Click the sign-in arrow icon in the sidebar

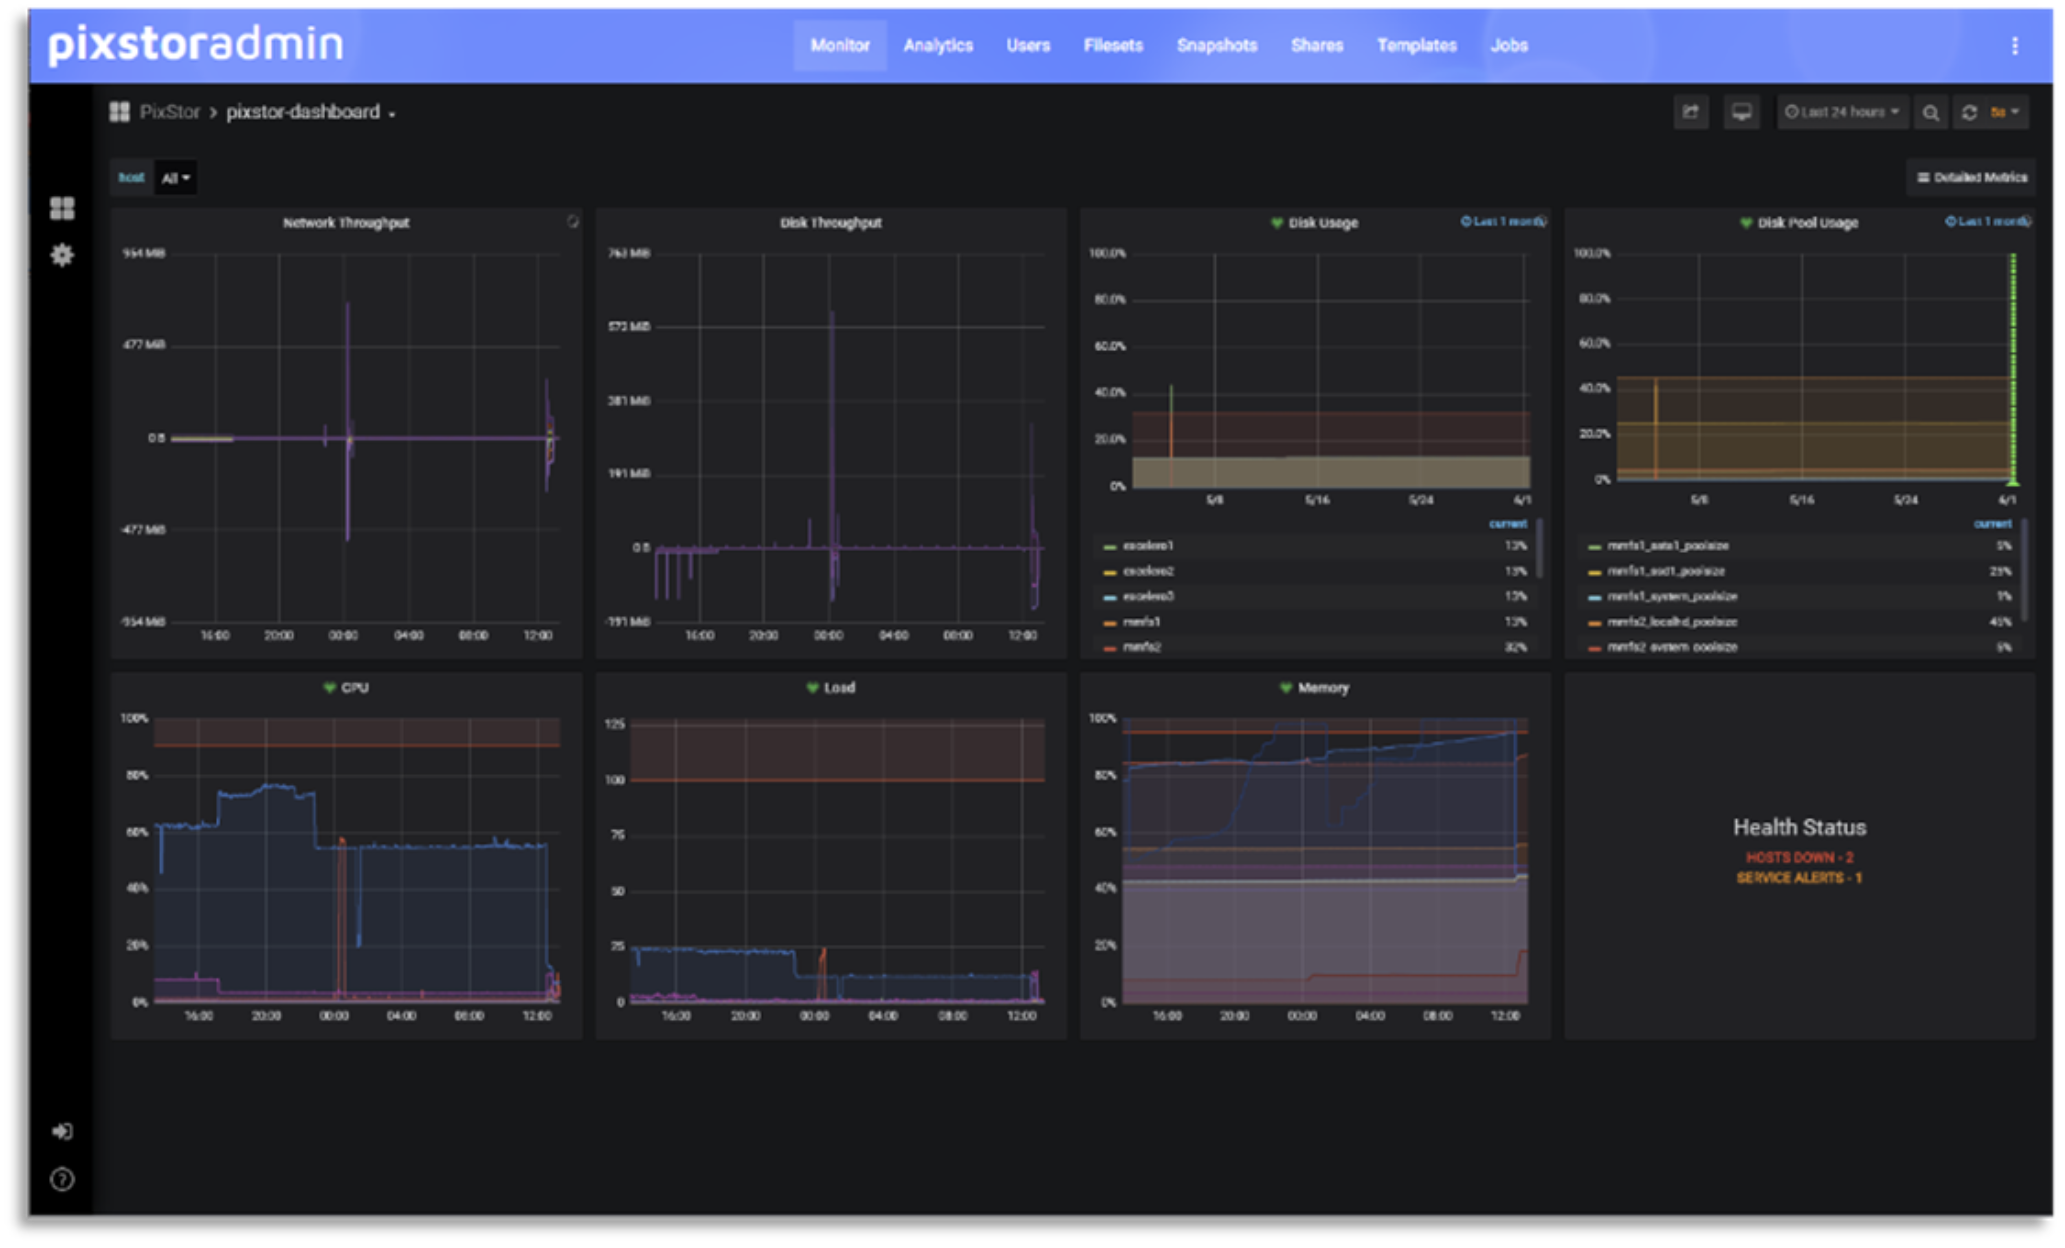62,1131
